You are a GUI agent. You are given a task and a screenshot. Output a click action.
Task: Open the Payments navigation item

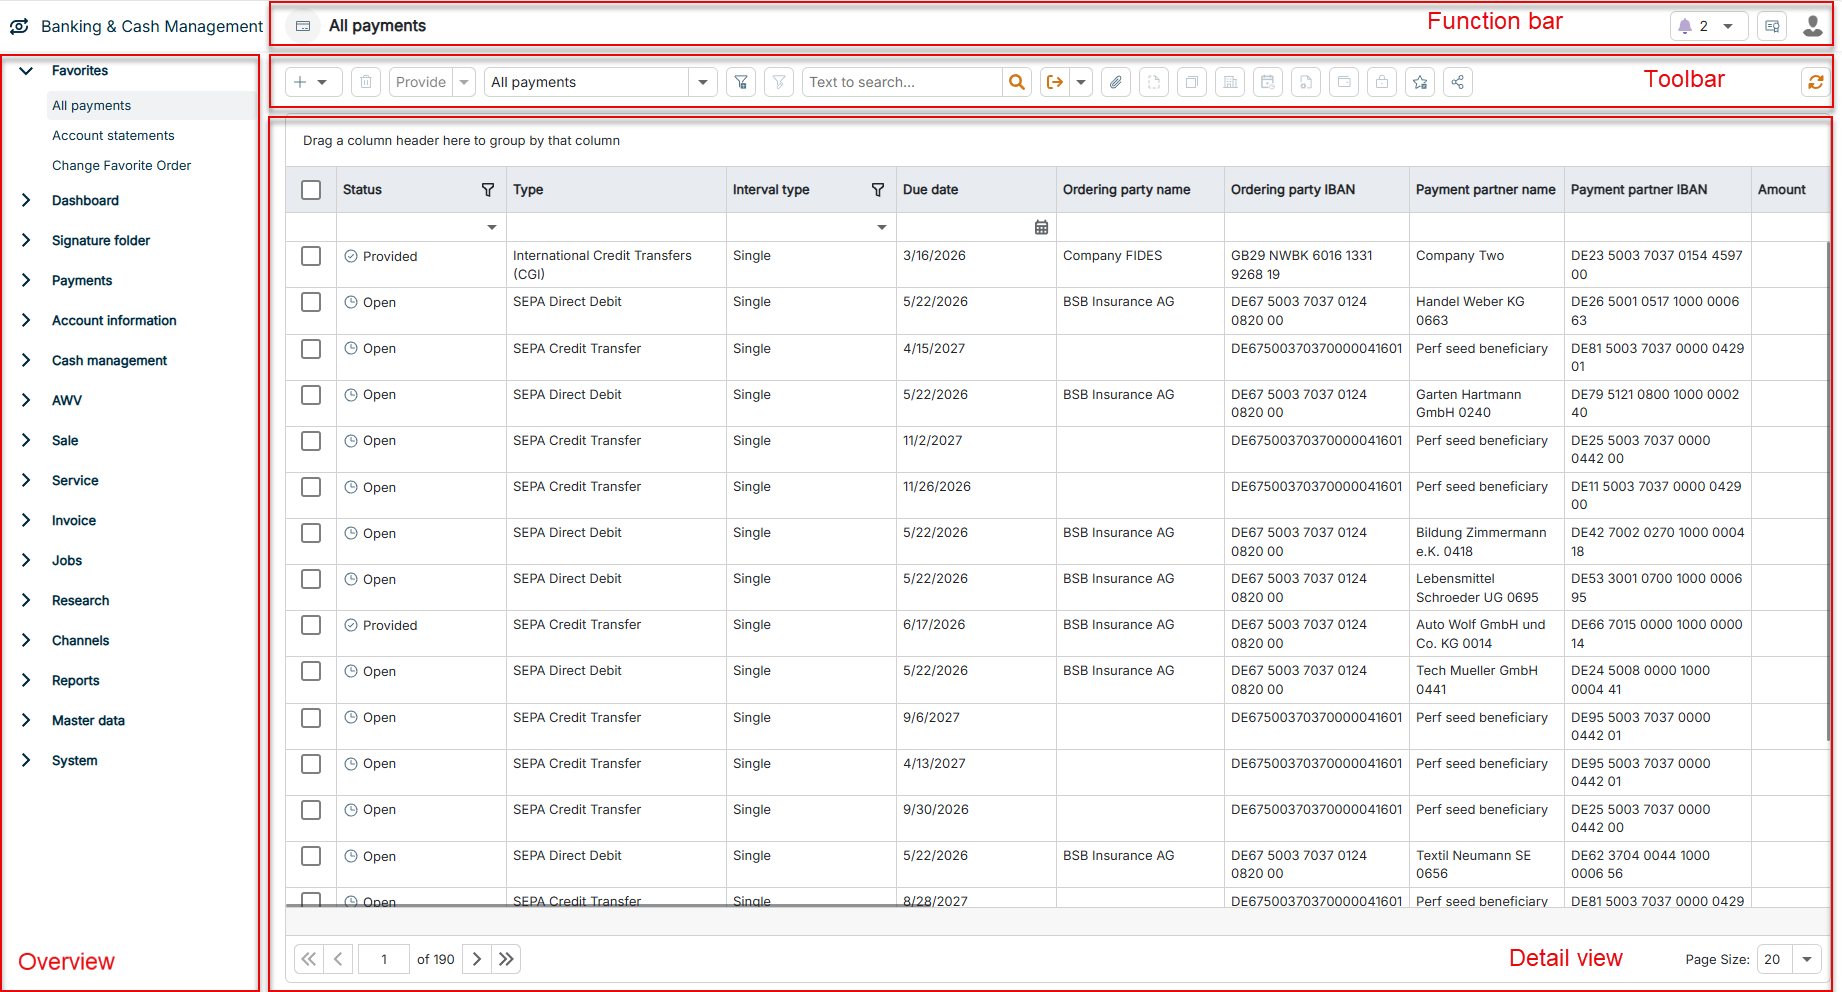click(x=82, y=280)
